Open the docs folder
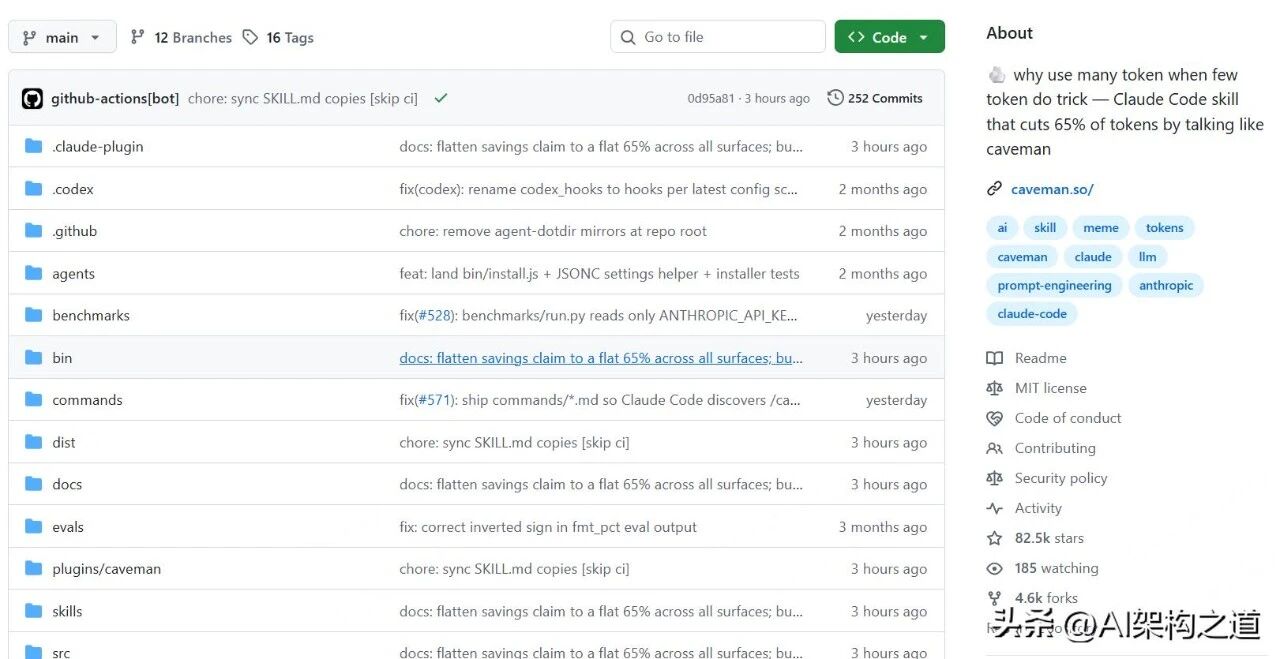Screen dimensions: 1280x659 [x=67, y=484]
